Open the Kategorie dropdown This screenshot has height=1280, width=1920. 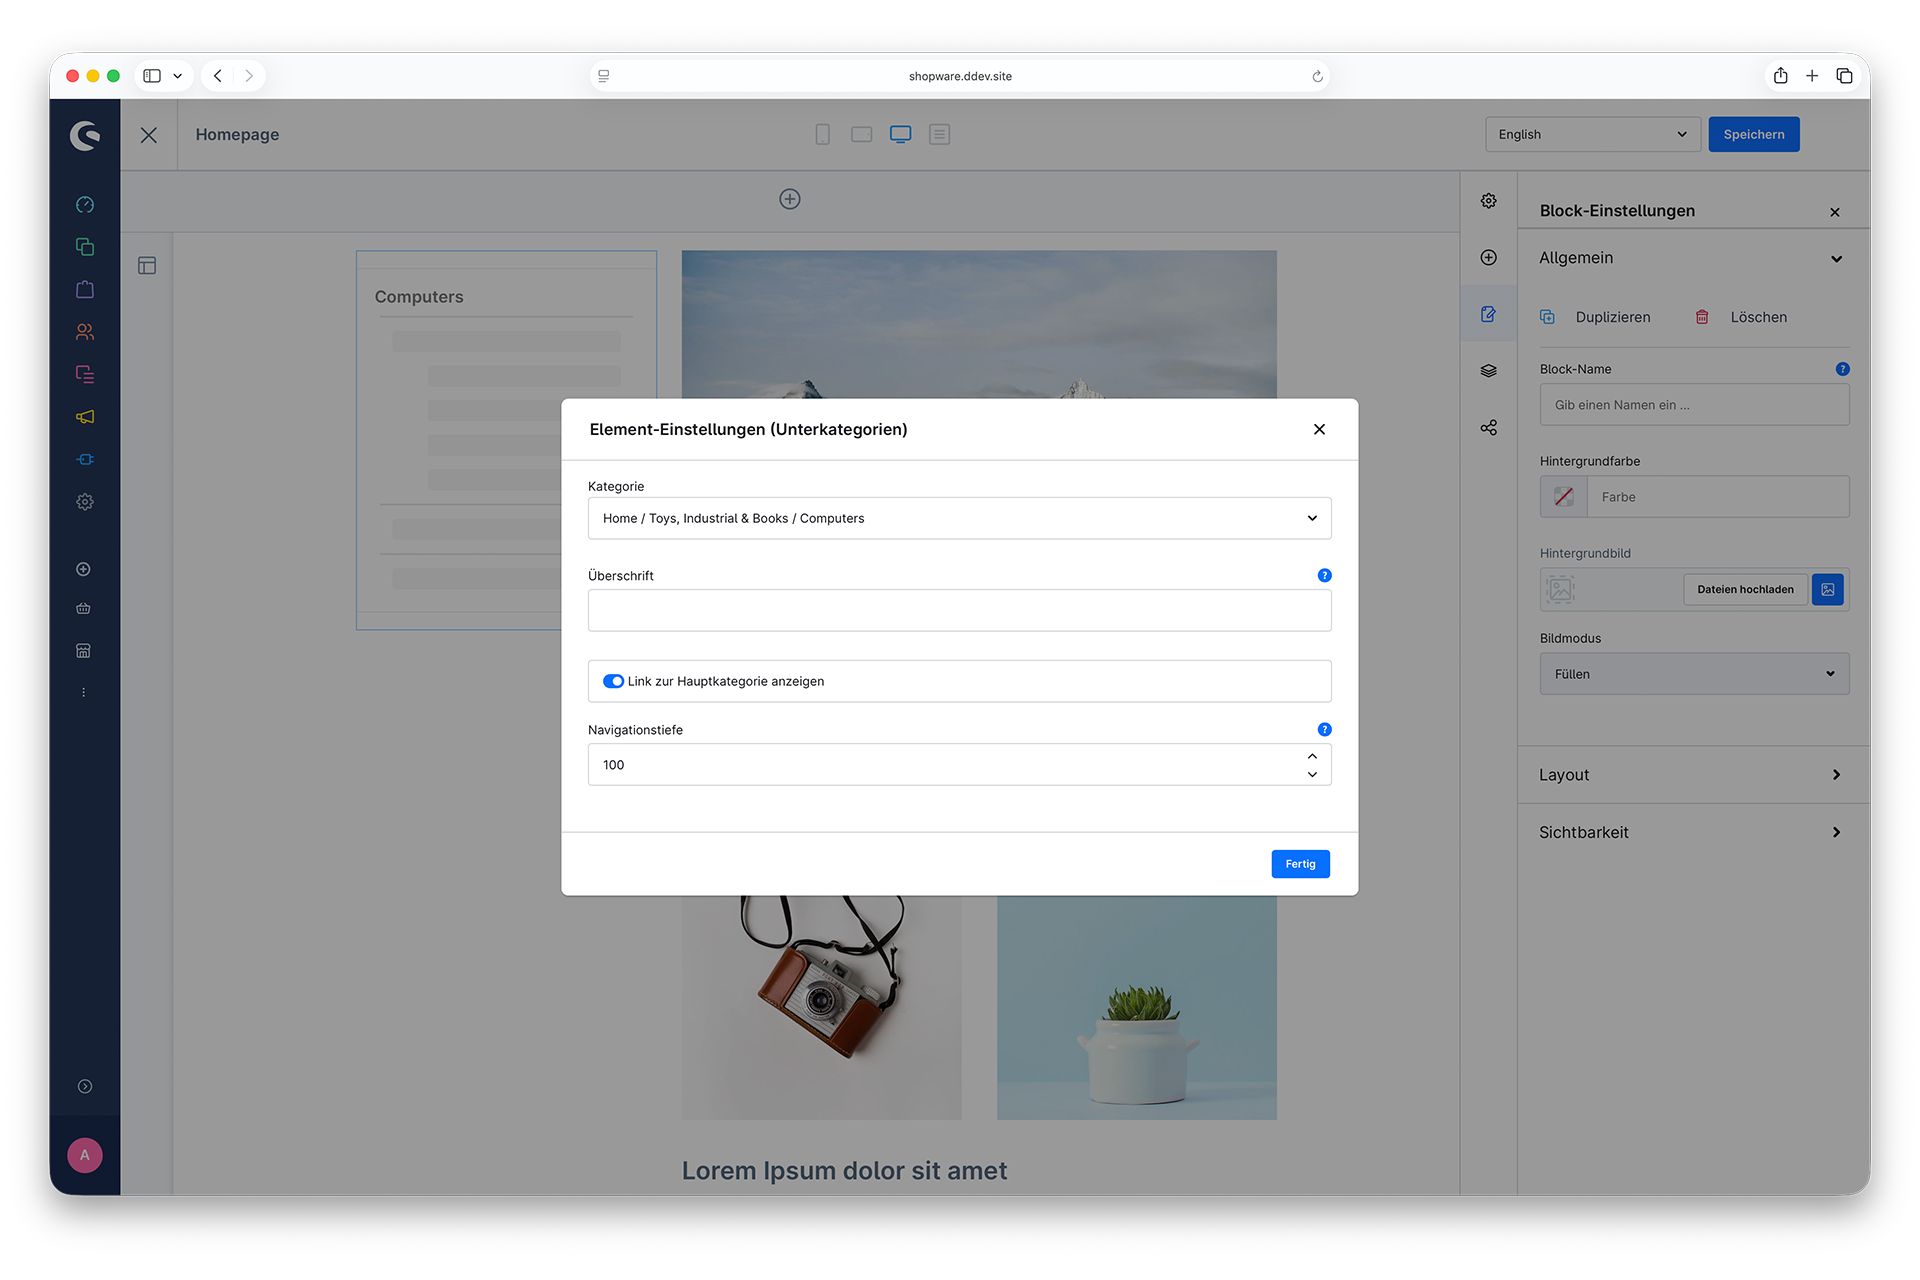click(x=960, y=518)
